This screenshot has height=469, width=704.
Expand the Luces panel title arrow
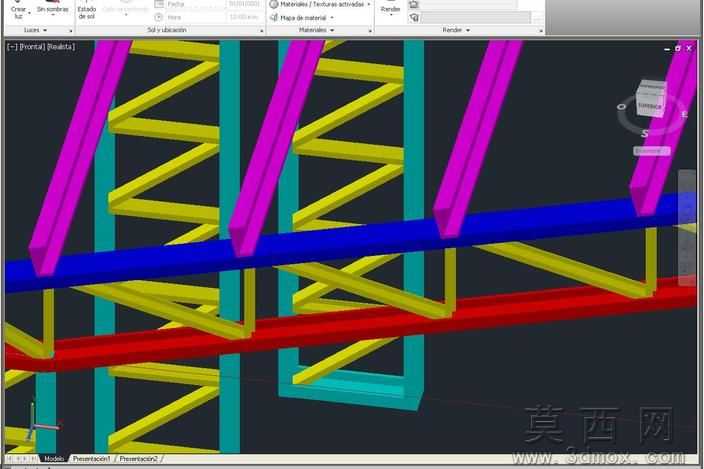(45, 30)
